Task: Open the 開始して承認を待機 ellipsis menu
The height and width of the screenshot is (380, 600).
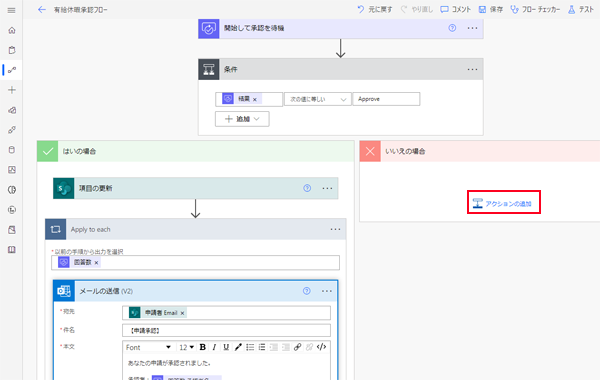Action: (472, 28)
